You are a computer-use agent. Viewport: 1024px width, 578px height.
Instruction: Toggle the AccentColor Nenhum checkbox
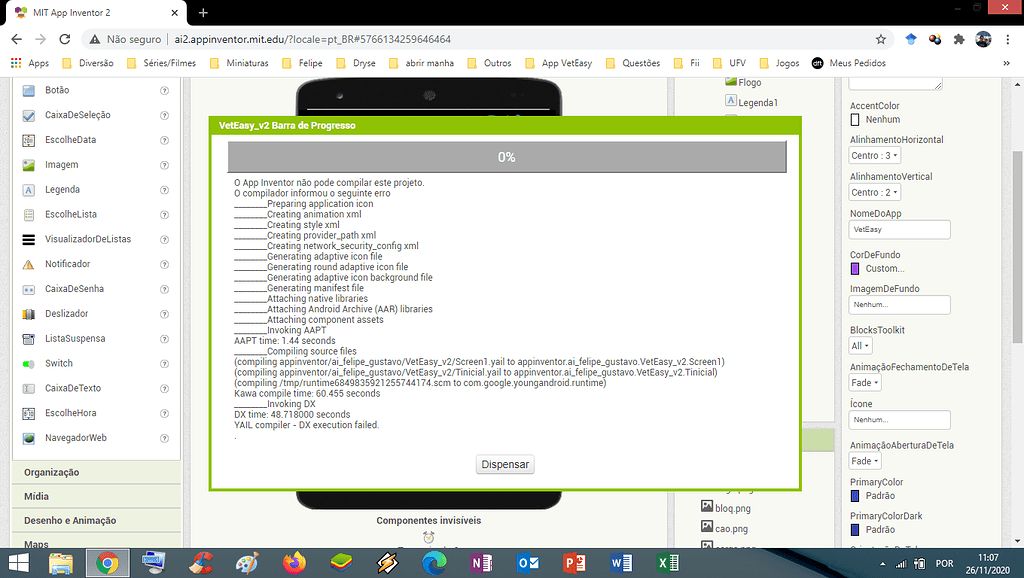click(855, 120)
